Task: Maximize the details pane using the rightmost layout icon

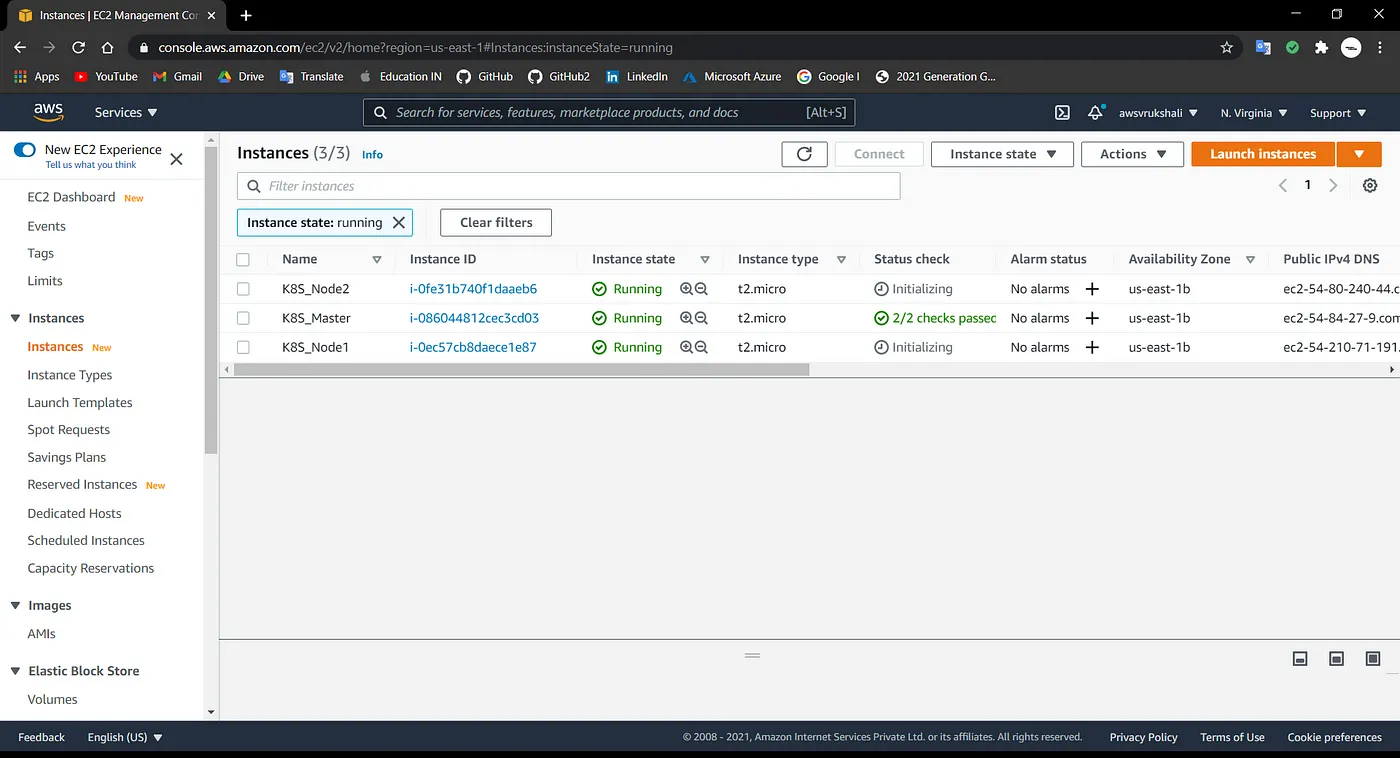Action: point(1373,659)
